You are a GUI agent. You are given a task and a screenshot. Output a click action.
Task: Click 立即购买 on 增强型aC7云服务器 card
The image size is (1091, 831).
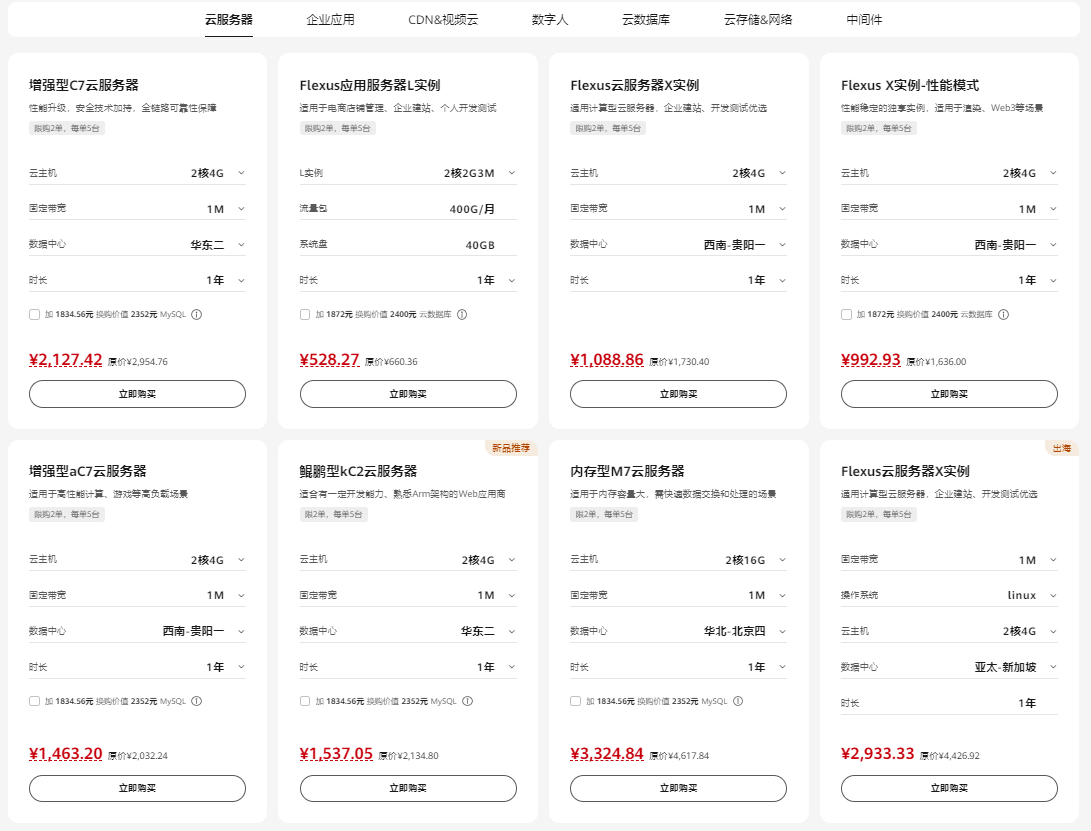[x=137, y=788]
